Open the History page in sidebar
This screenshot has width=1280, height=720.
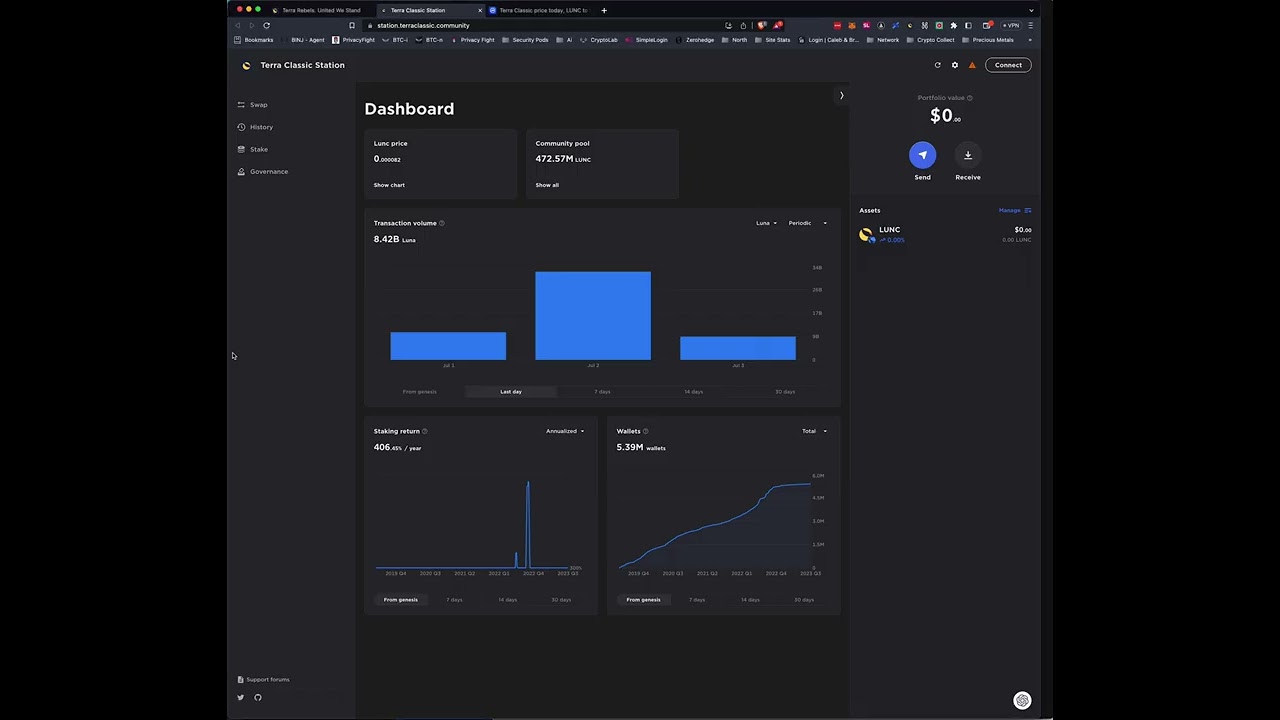[x=255, y=127]
